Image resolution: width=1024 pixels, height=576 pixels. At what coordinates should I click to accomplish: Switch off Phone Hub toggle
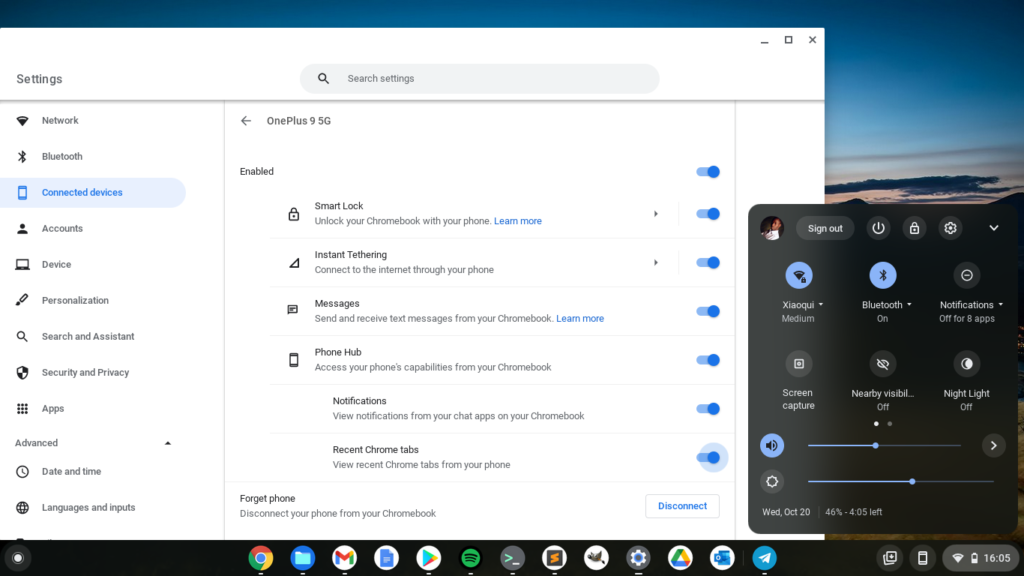(708, 360)
